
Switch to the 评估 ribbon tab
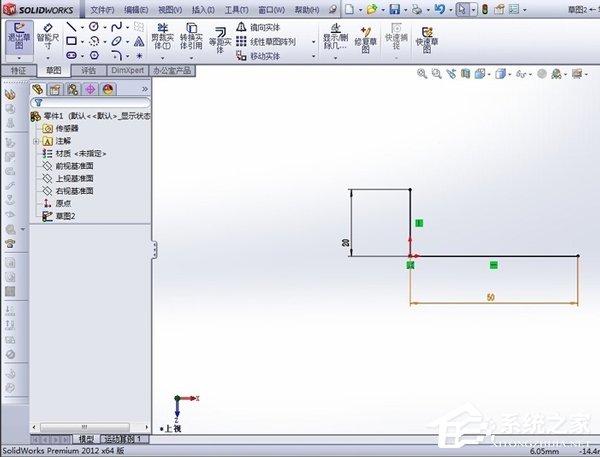(x=88, y=71)
